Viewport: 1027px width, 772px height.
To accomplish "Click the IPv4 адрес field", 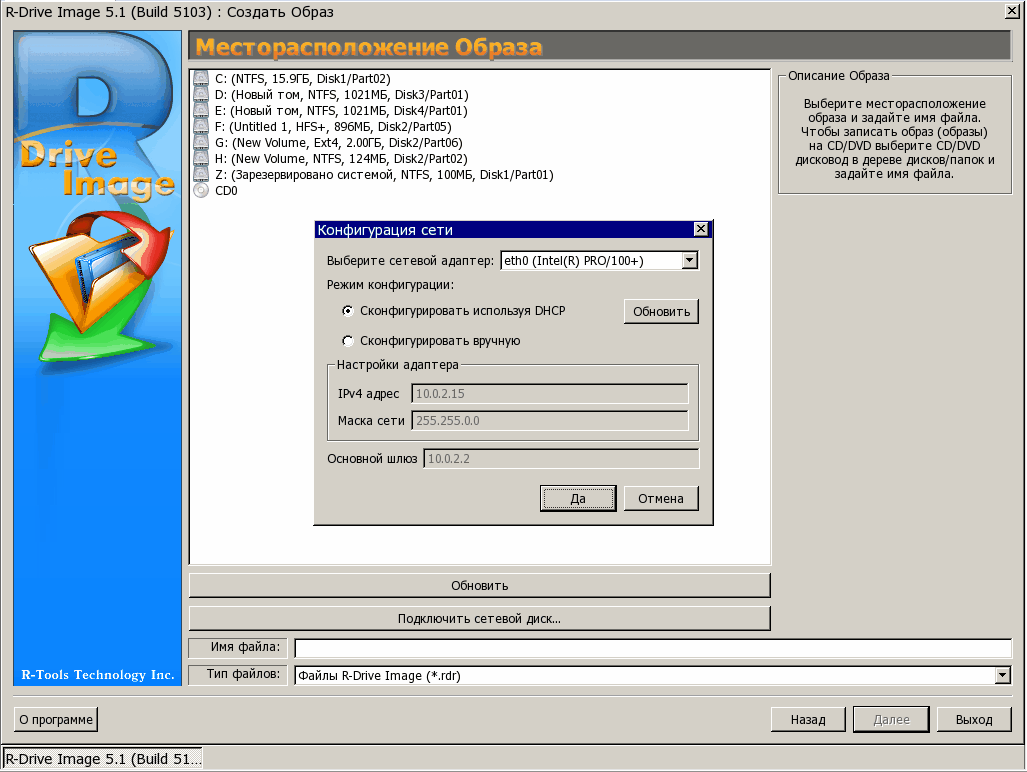I will pos(550,394).
